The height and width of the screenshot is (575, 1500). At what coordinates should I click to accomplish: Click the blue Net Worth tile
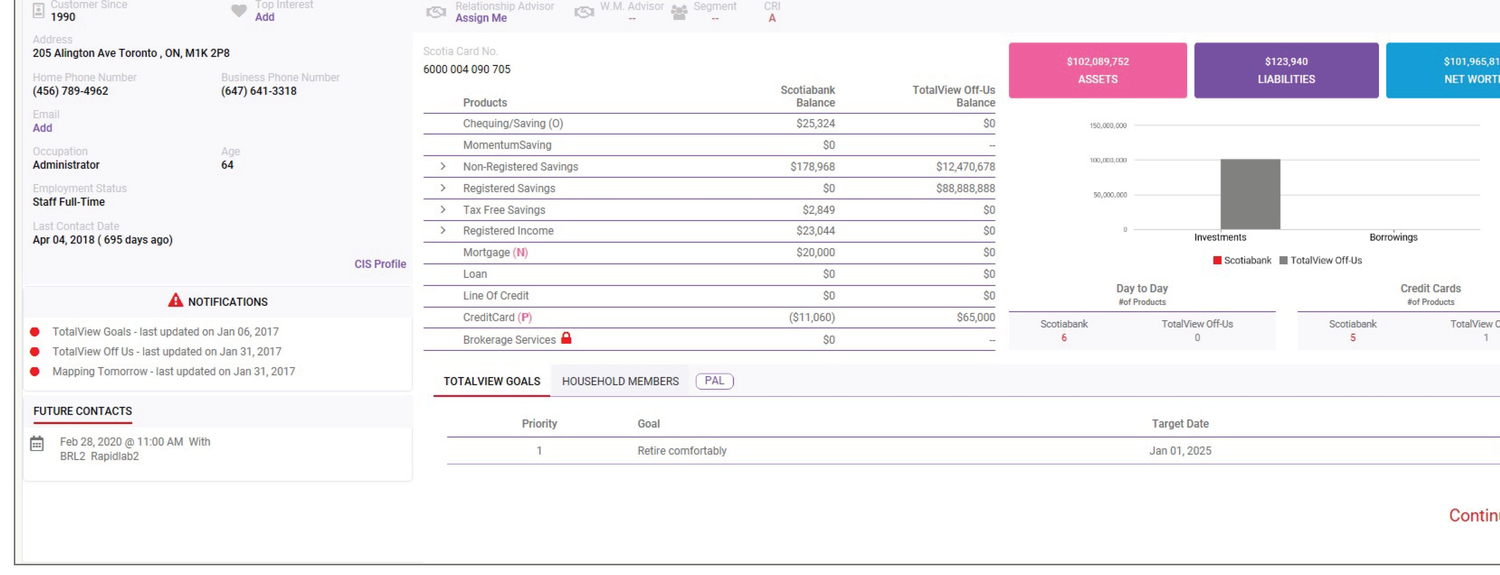(x=1443, y=70)
